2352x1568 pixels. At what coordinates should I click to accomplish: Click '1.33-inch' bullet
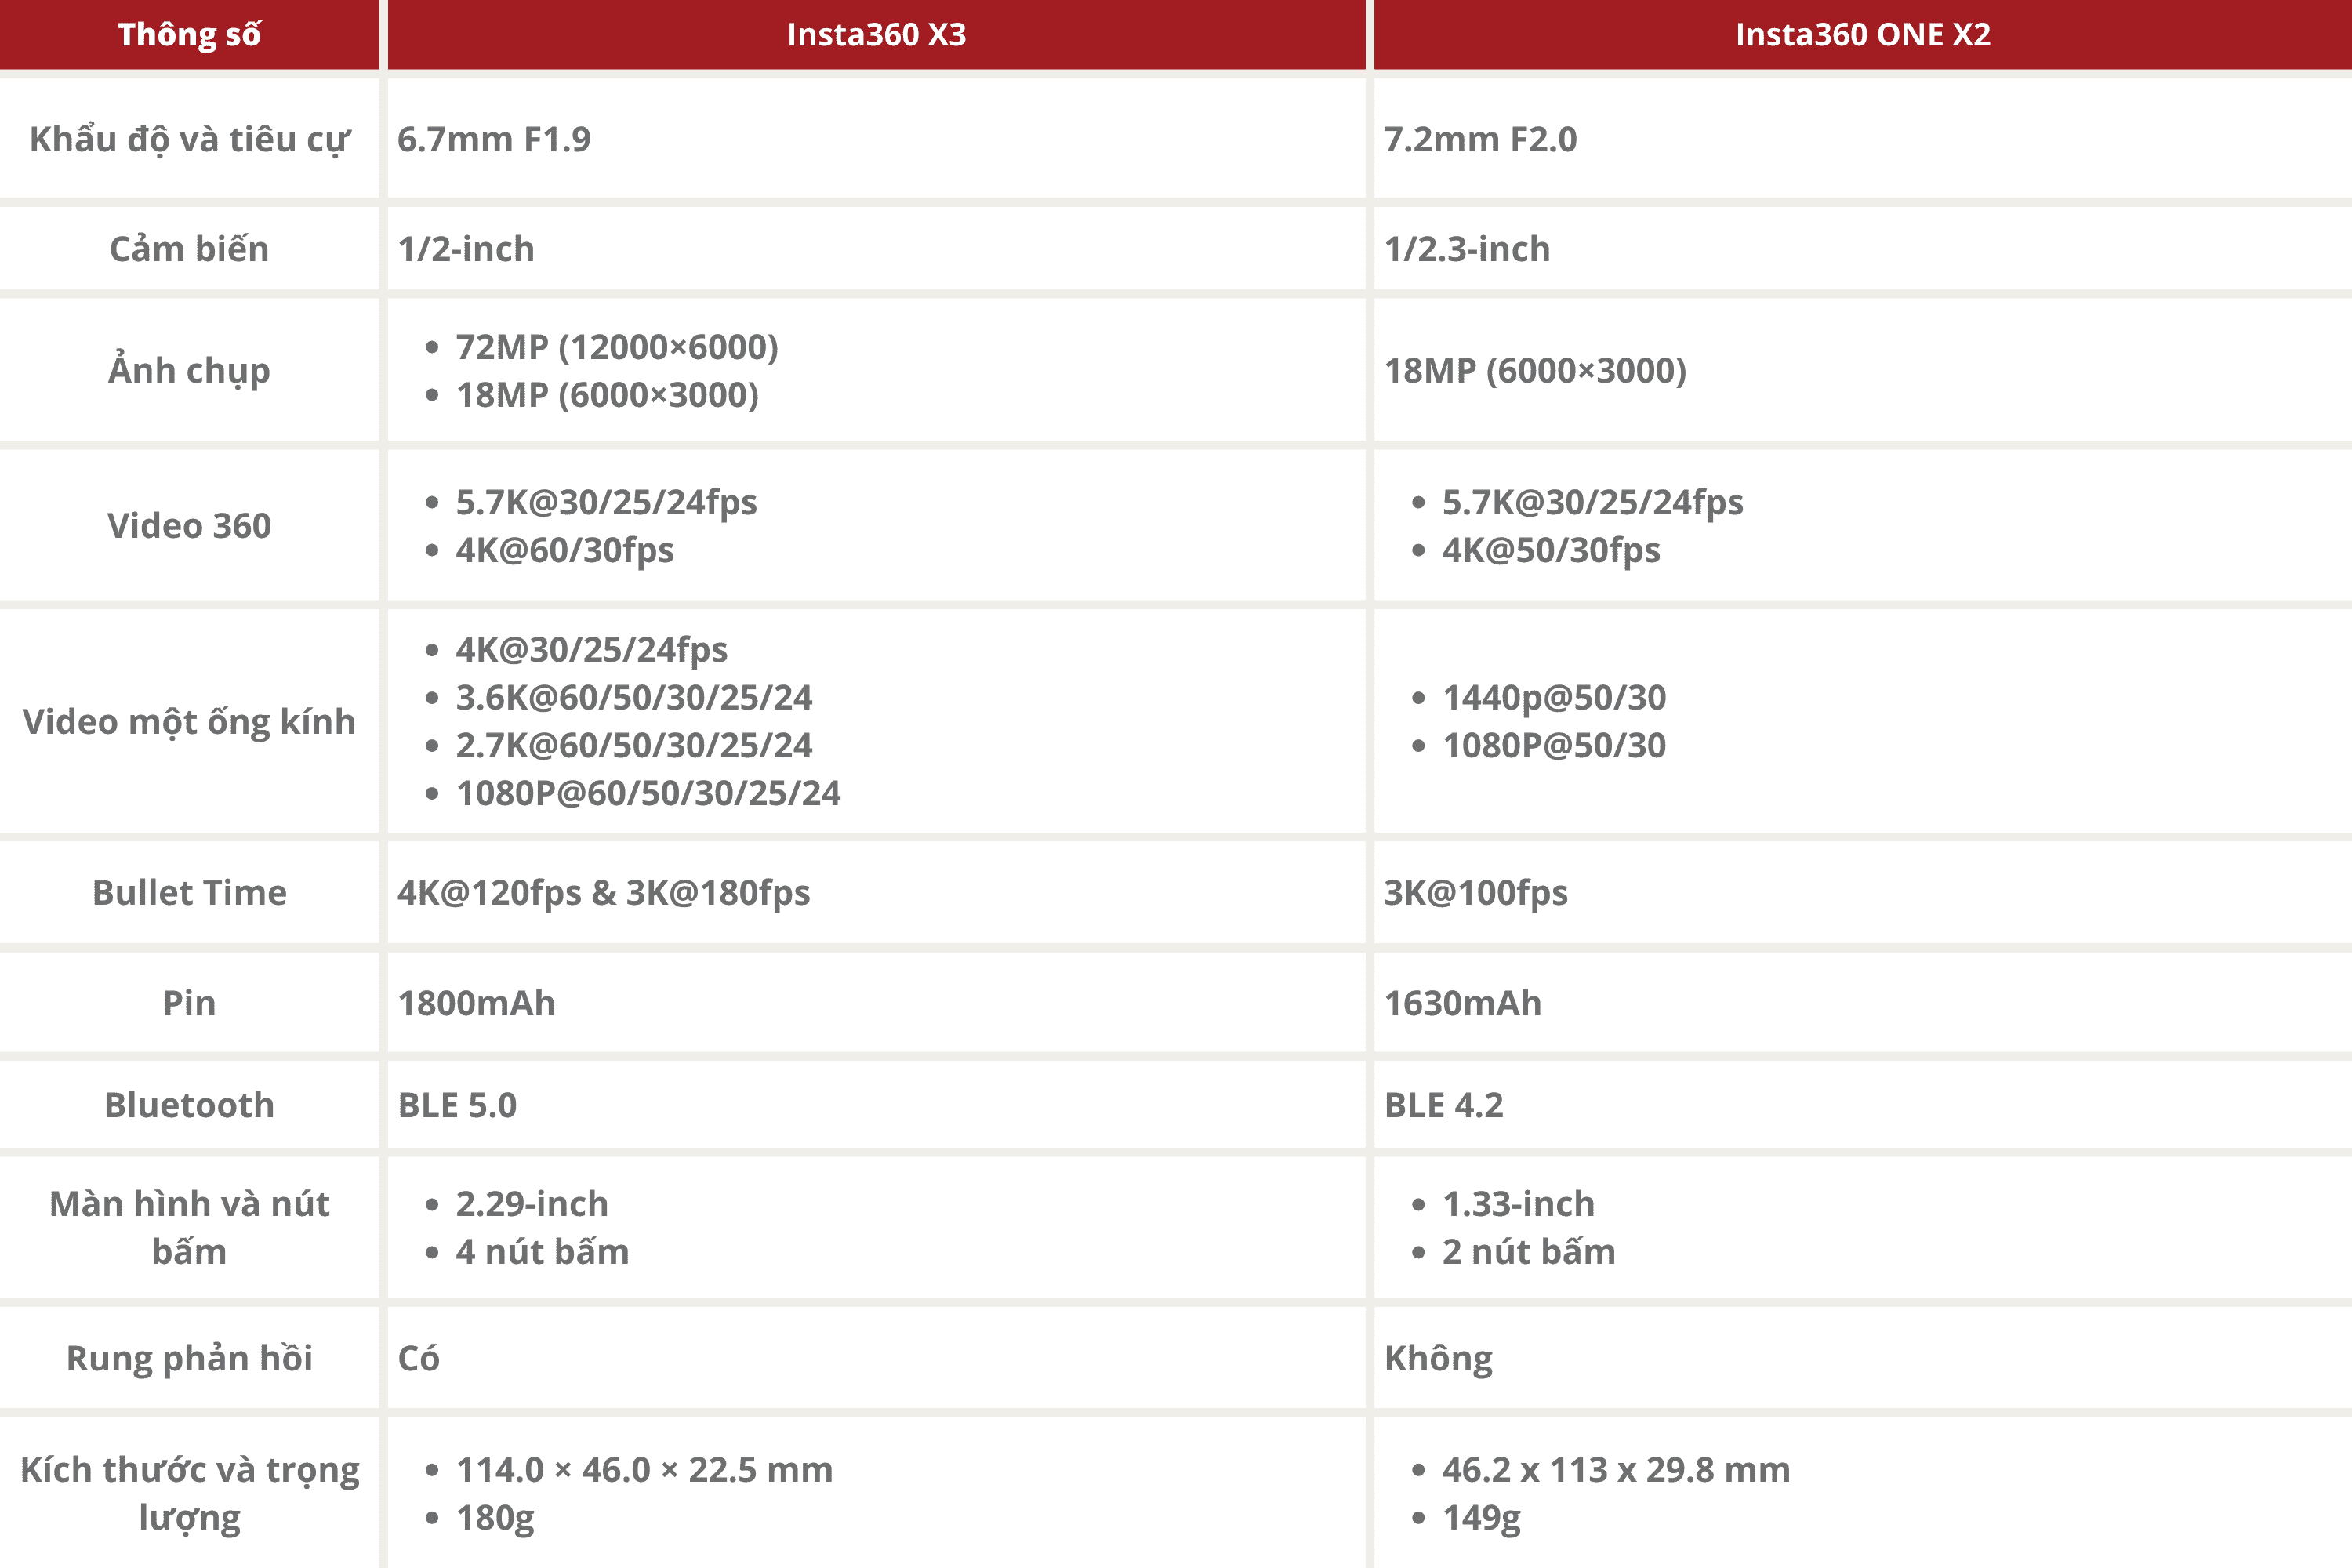coord(1518,1203)
